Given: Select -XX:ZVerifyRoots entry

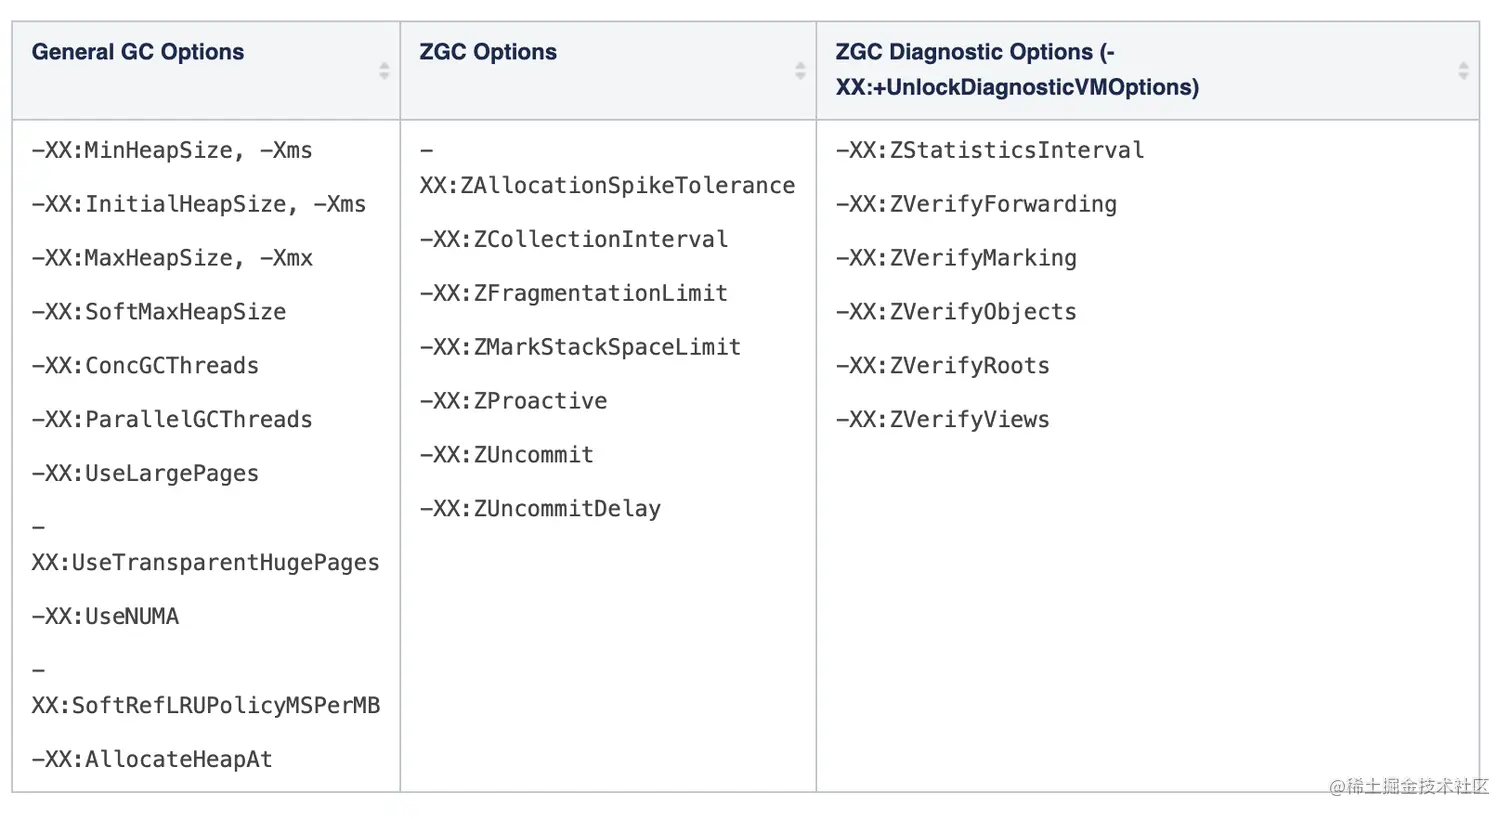Looking at the screenshot, I should [943, 366].
